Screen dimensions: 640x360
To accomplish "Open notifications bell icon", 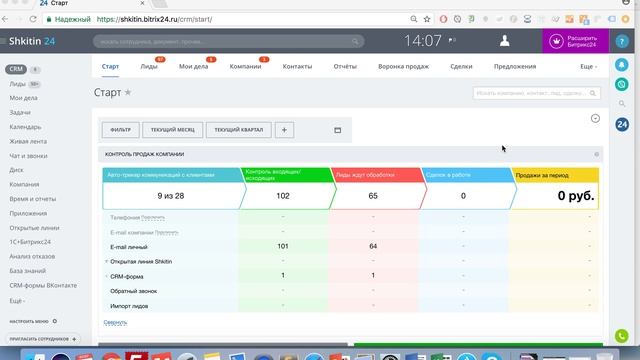I will click(622, 65).
